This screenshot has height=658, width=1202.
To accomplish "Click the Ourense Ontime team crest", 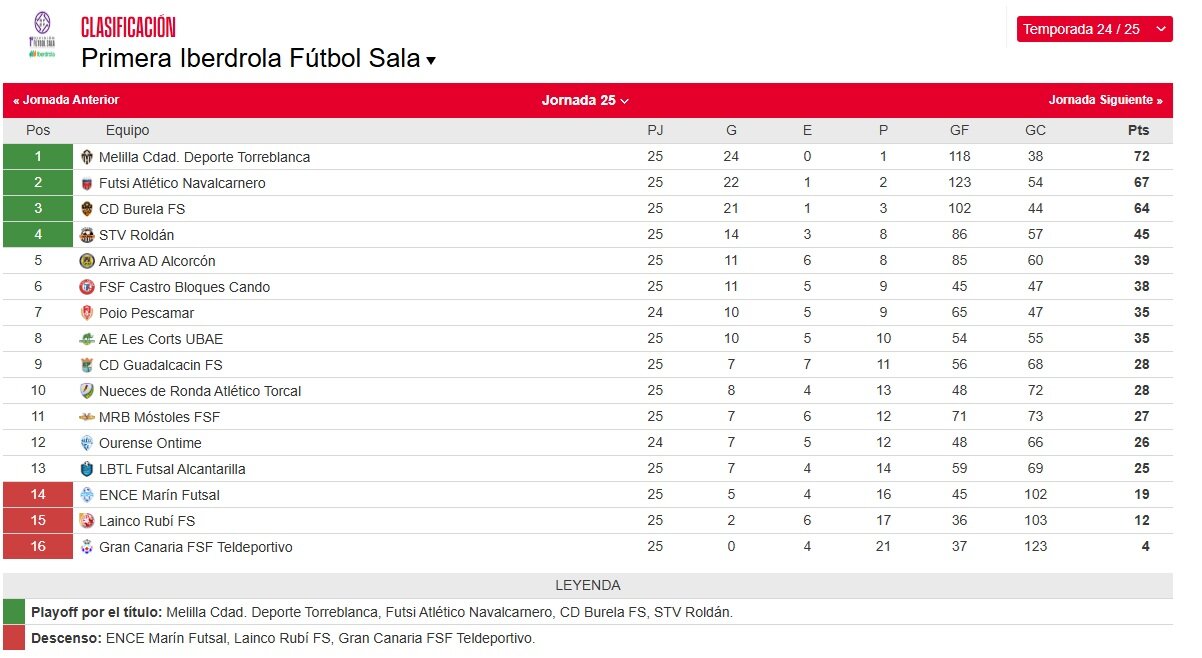I will 87,443.
